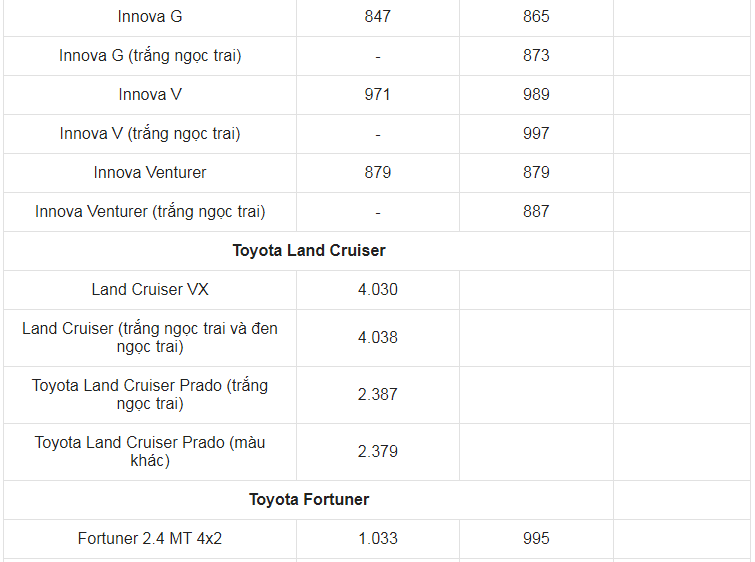
Task: Click the Toyota Fortuner section heading
Action: pos(309,499)
